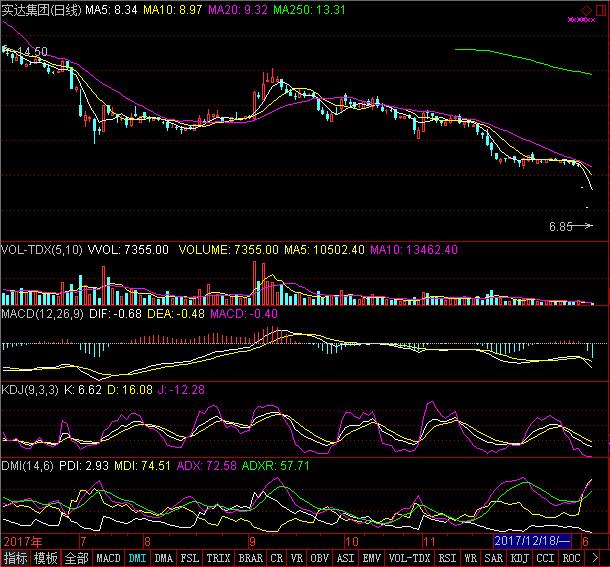Click the month 7 marker on the time axis
Viewport: 610px width, 567px height.
click(83, 541)
